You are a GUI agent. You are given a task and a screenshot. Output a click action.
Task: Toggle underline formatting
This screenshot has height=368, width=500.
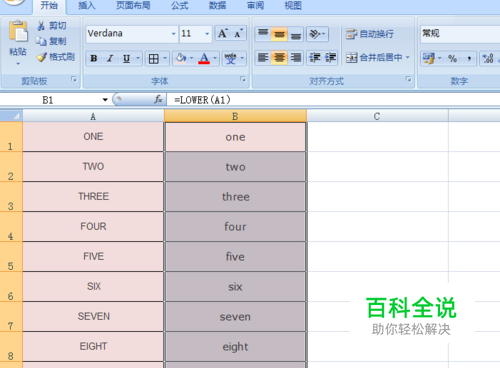(x=126, y=59)
